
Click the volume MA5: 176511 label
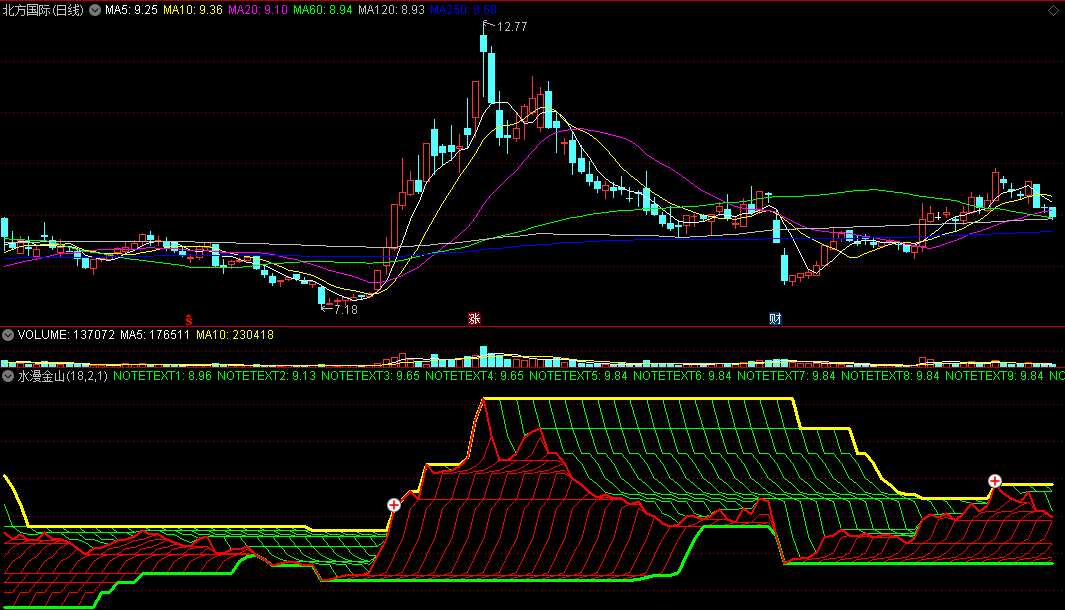[155, 335]
